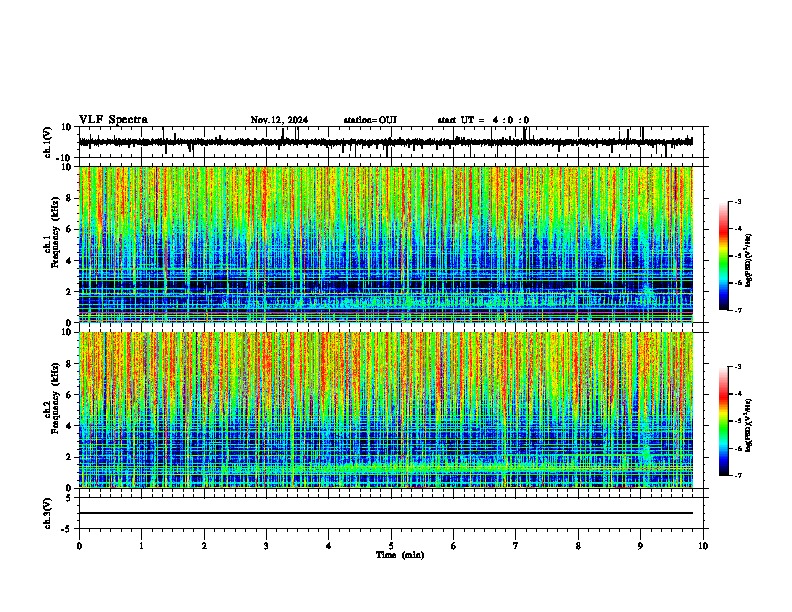The image size is (792, 612).
Task: Click the ch.1 spectrogram plot area
Action: pos(385,244)
